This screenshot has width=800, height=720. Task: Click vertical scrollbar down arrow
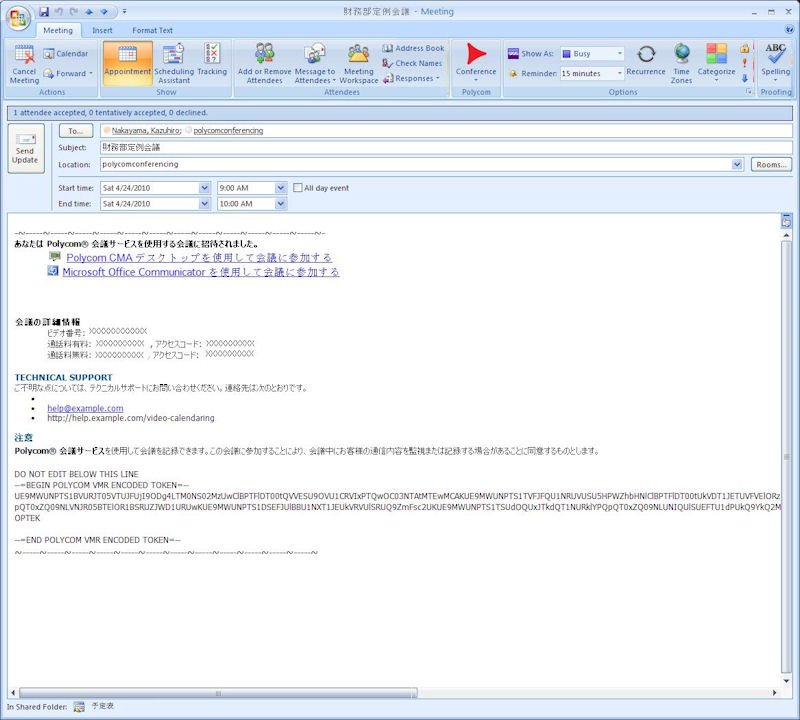[786, 681]
